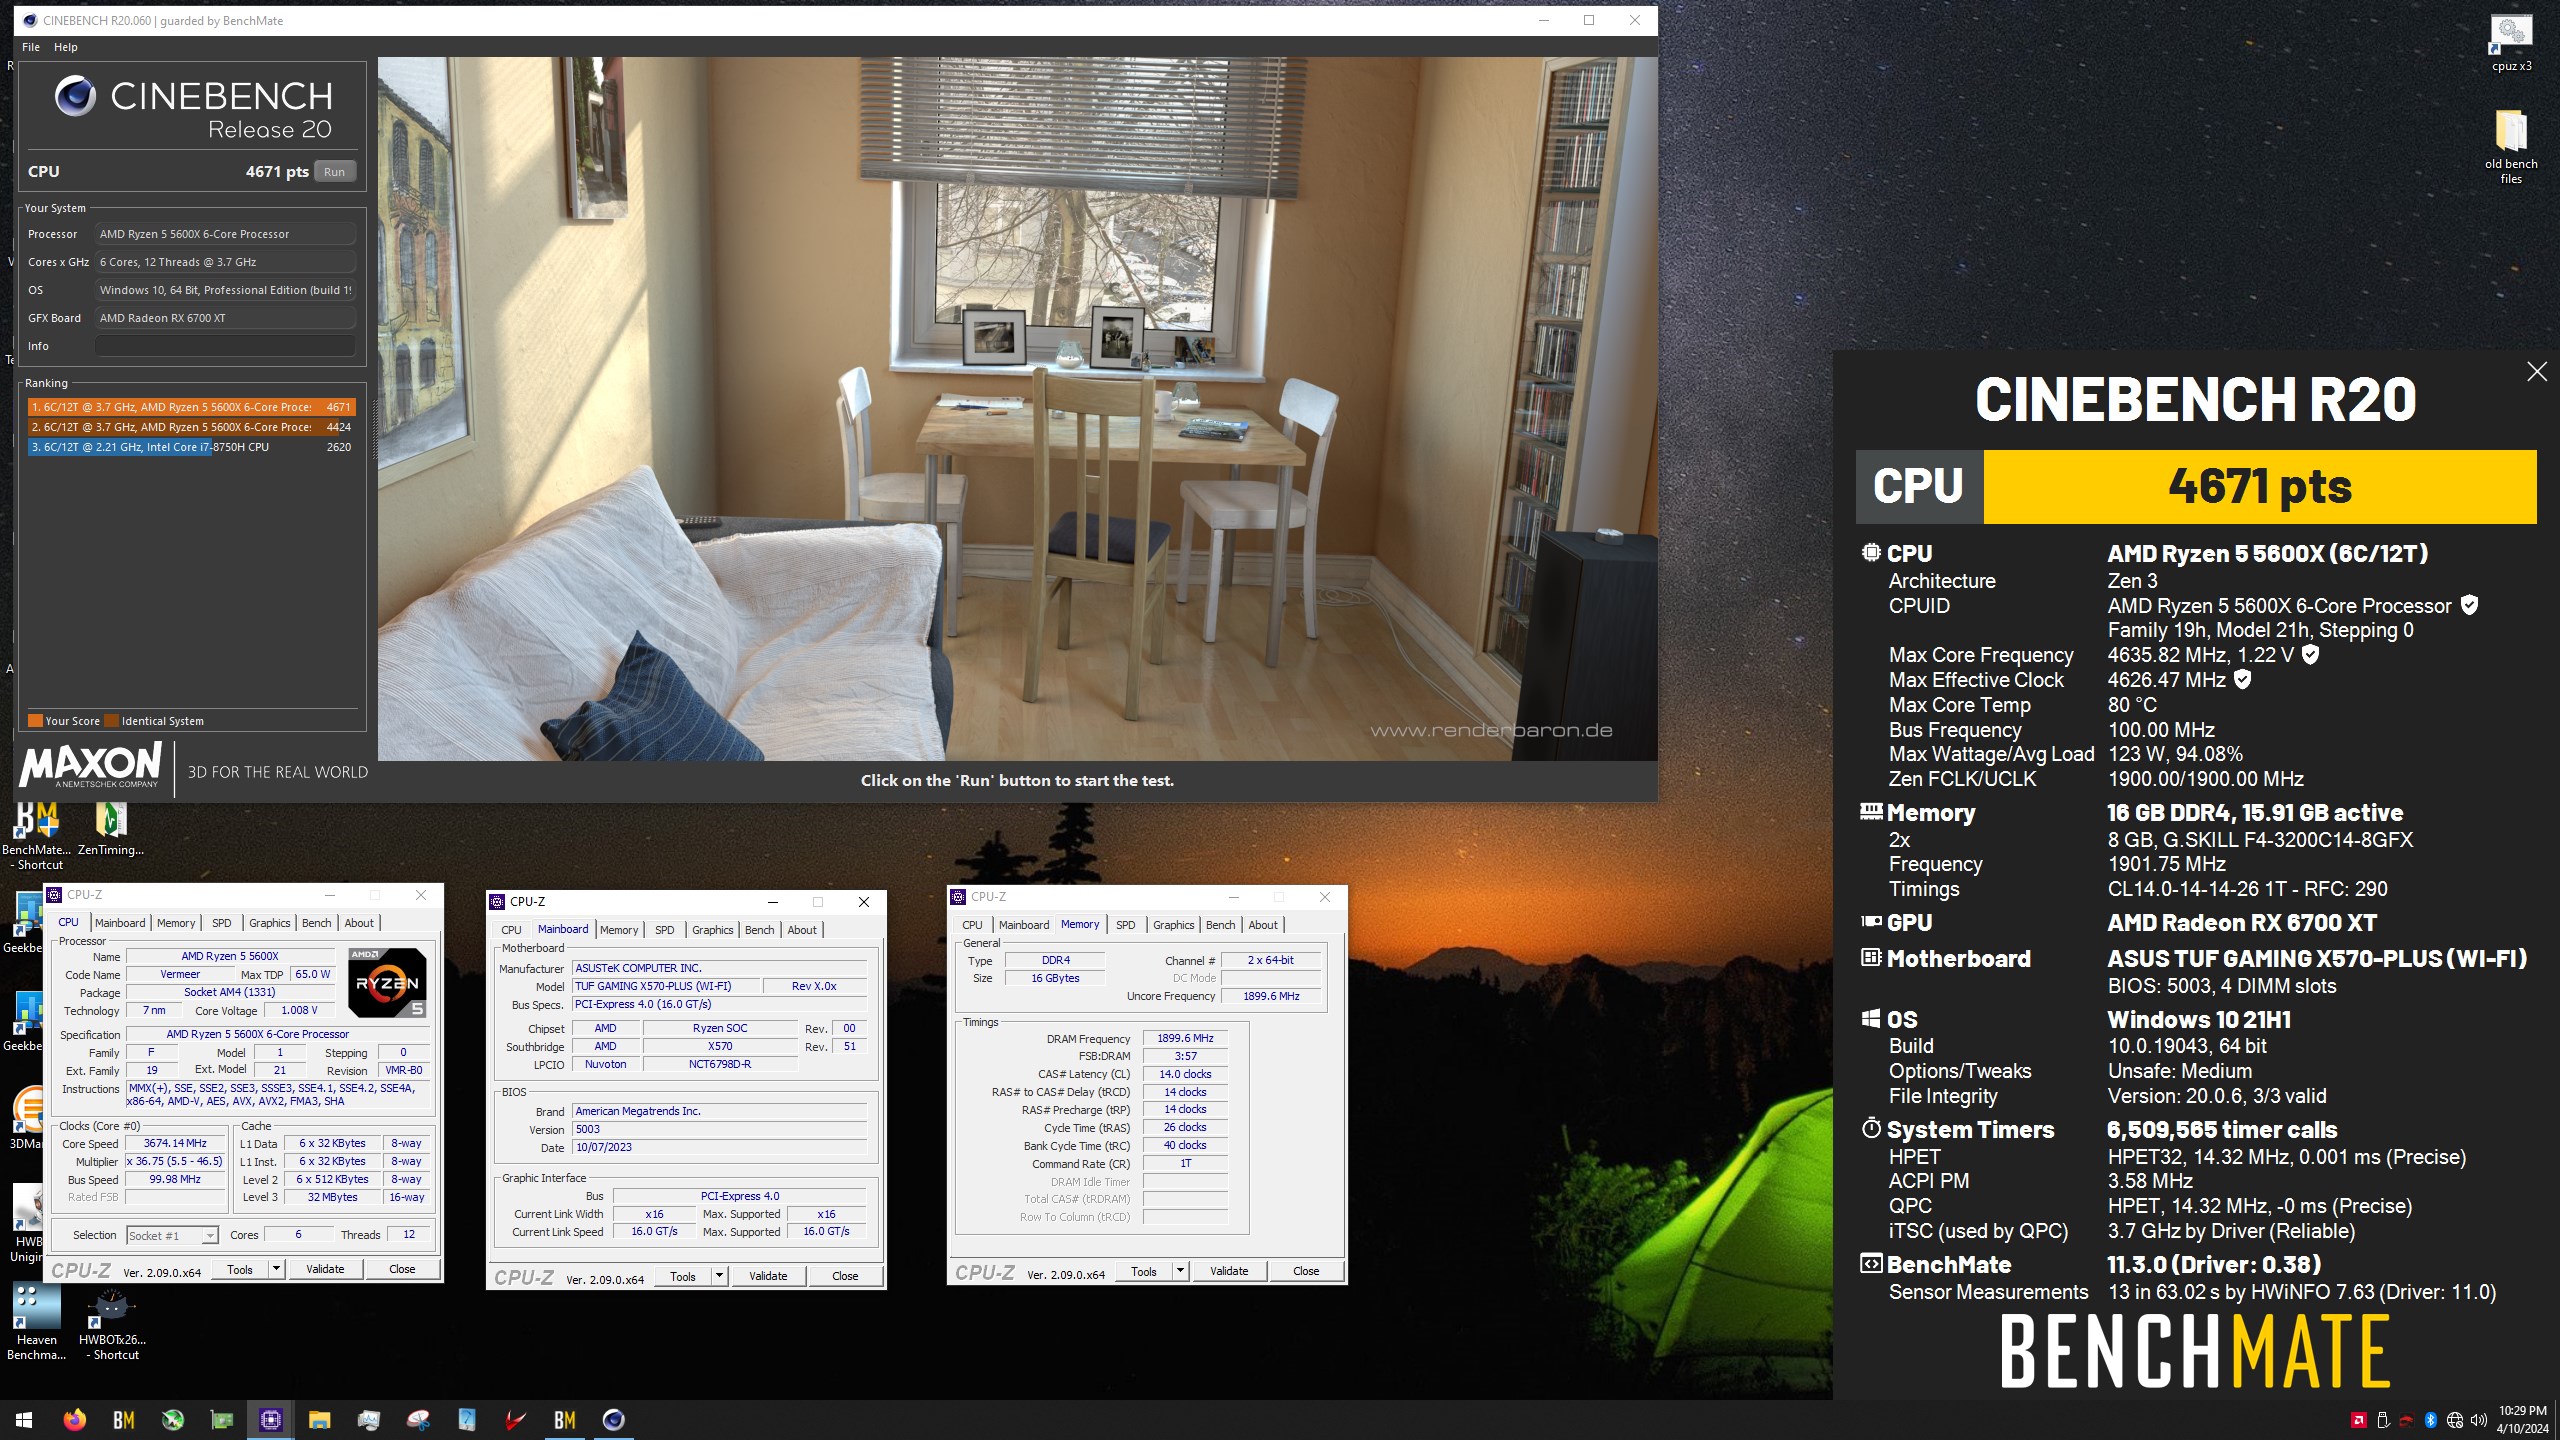The width and height of the screenshot is (2560, 1440).
Task: Click the red checkmark taskbar icon
Action: 516,1419
